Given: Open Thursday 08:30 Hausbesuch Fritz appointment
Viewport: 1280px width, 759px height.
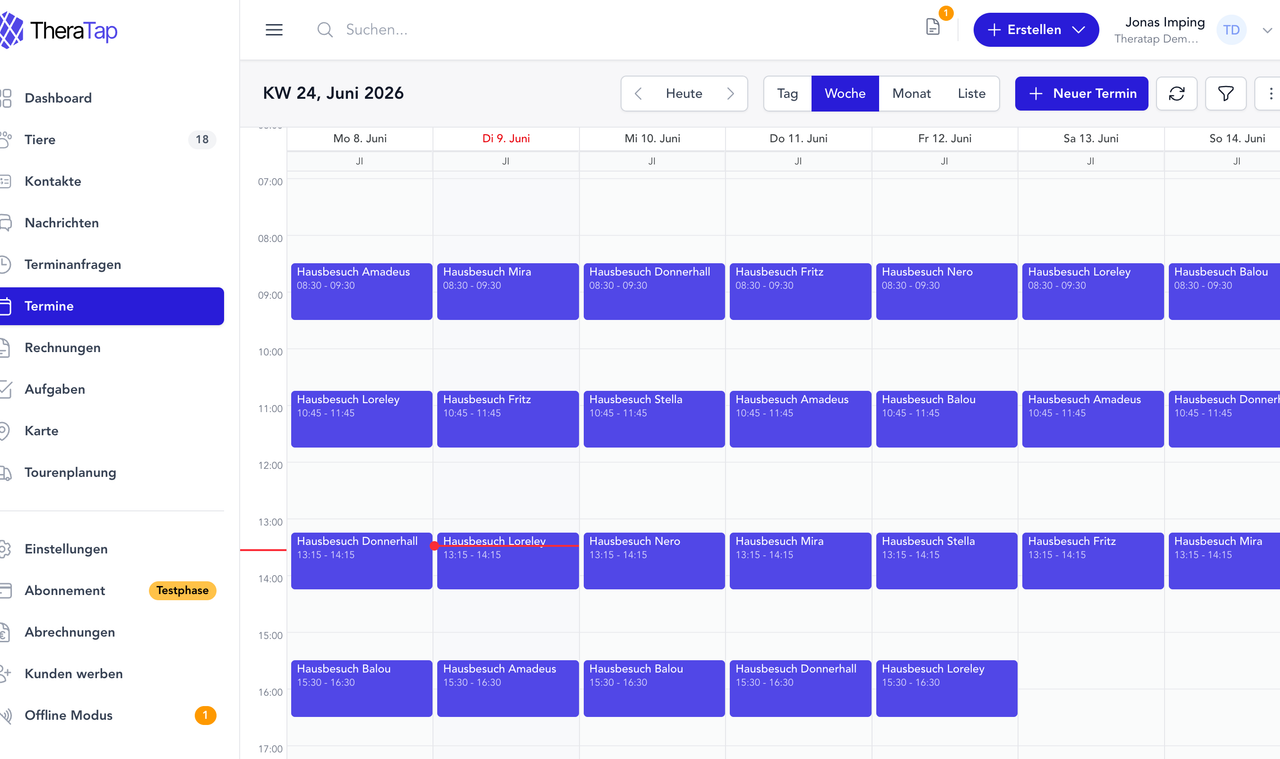Looking at the screenshot, I should pyautogui.click(x=800, y=292).
